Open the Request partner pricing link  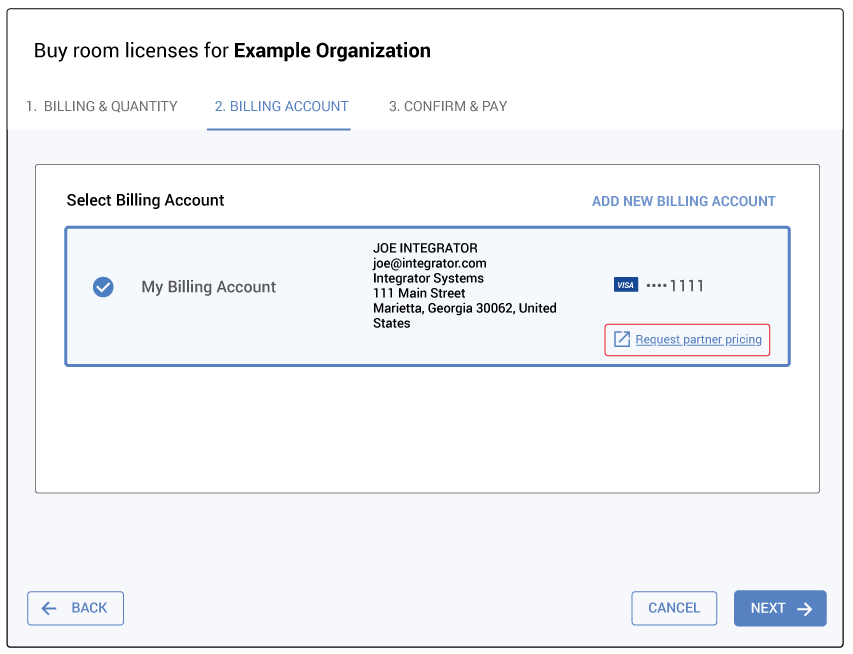point(698,340)
